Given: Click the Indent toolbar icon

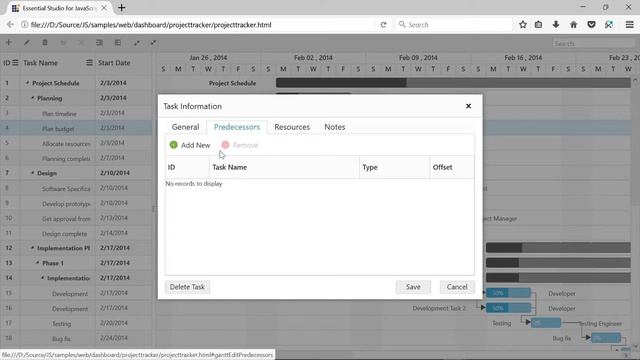Looking at the screenshot, I should pos(99,42).
